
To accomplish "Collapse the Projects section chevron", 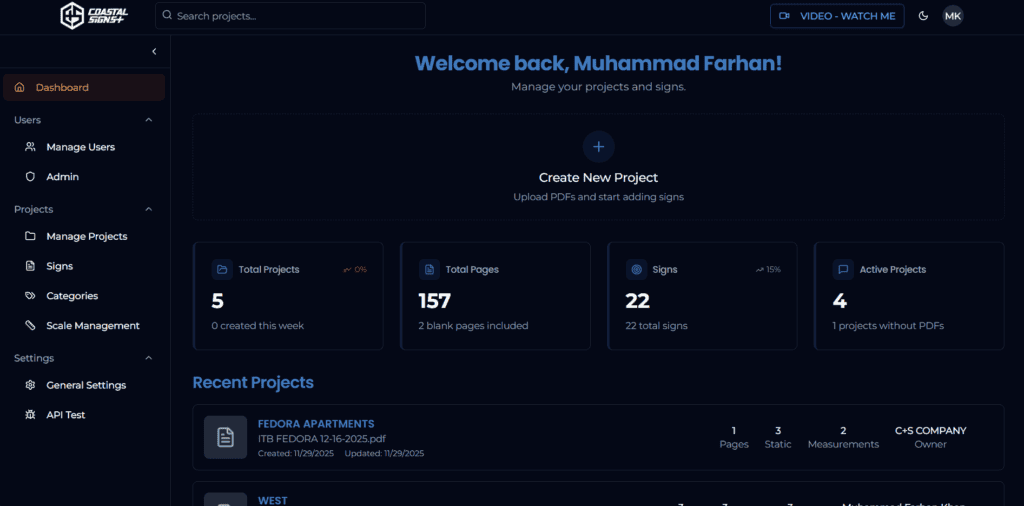I will (149, 210).
